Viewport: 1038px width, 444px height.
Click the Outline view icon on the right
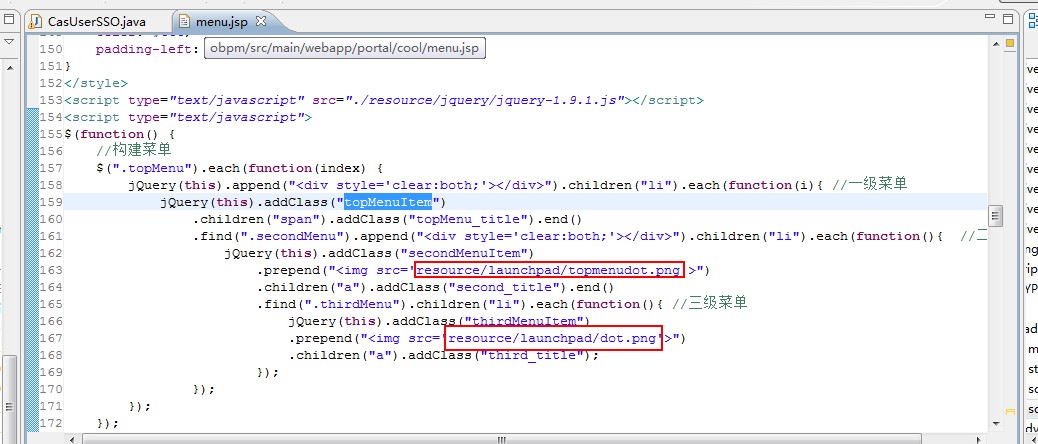(1031, 20)
